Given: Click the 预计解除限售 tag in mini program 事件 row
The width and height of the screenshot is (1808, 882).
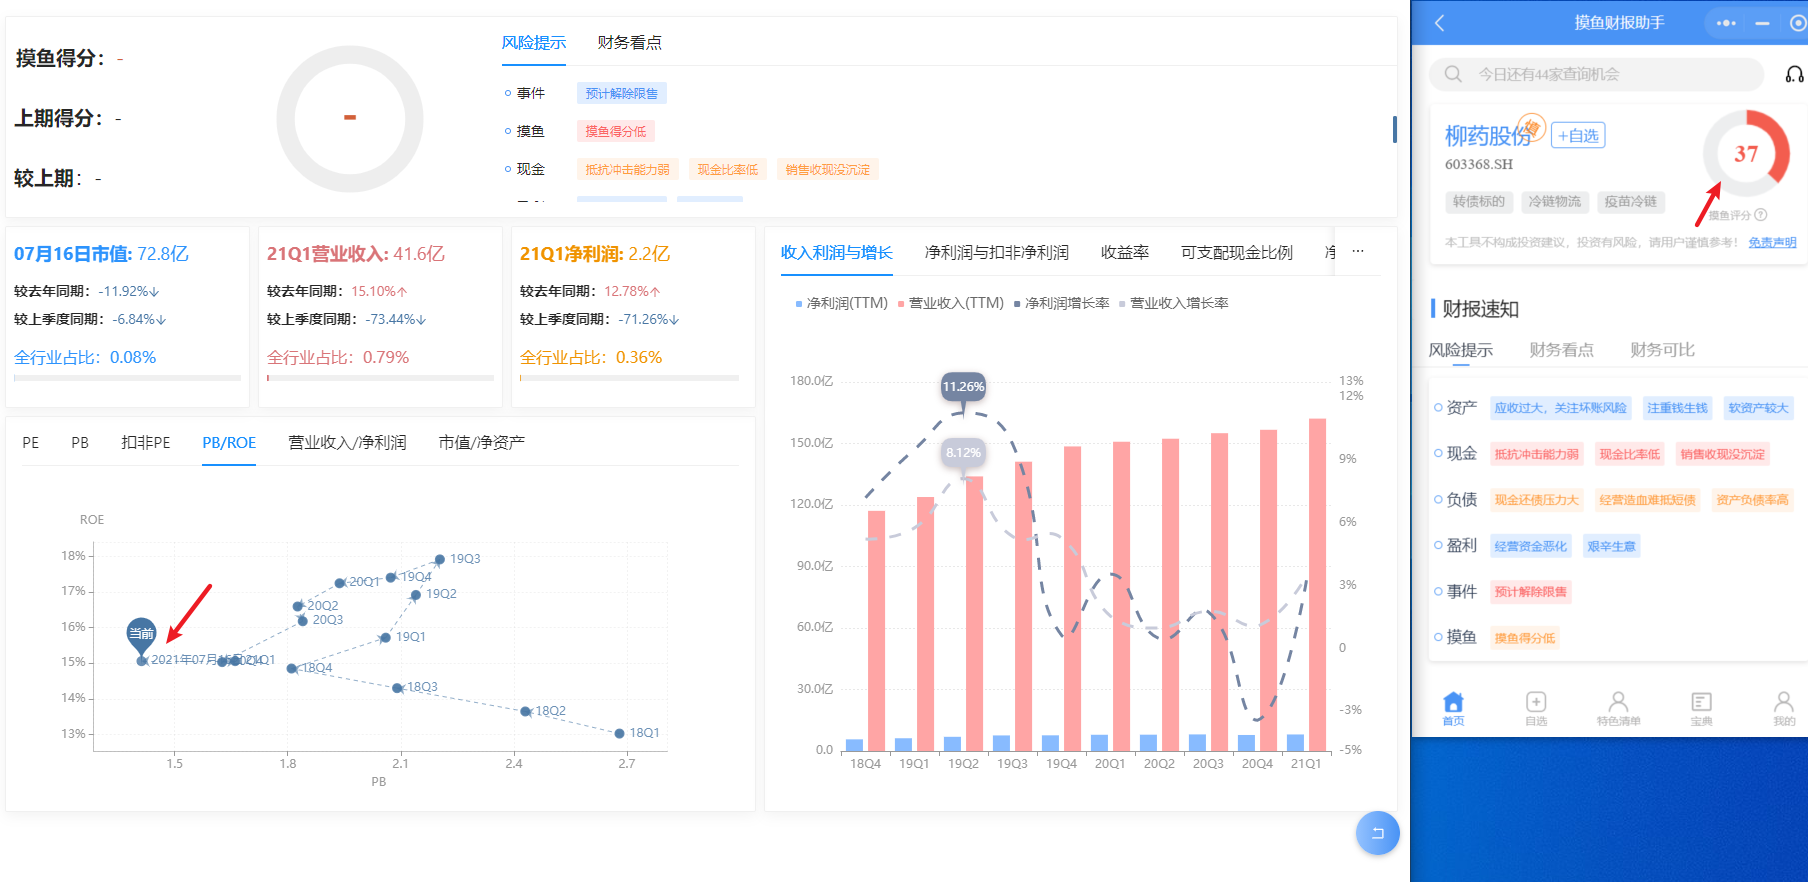Looking at the screenshot, I should coord(1530,592).
